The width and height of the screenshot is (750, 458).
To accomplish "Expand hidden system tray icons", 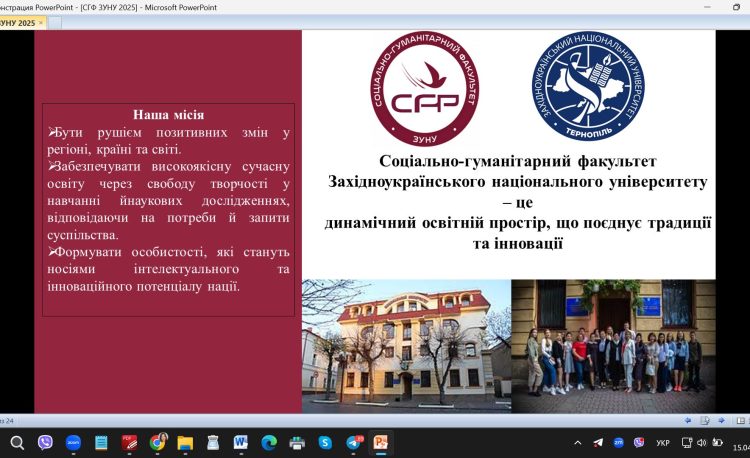I will pyautogui.click(x=577, y=443).
